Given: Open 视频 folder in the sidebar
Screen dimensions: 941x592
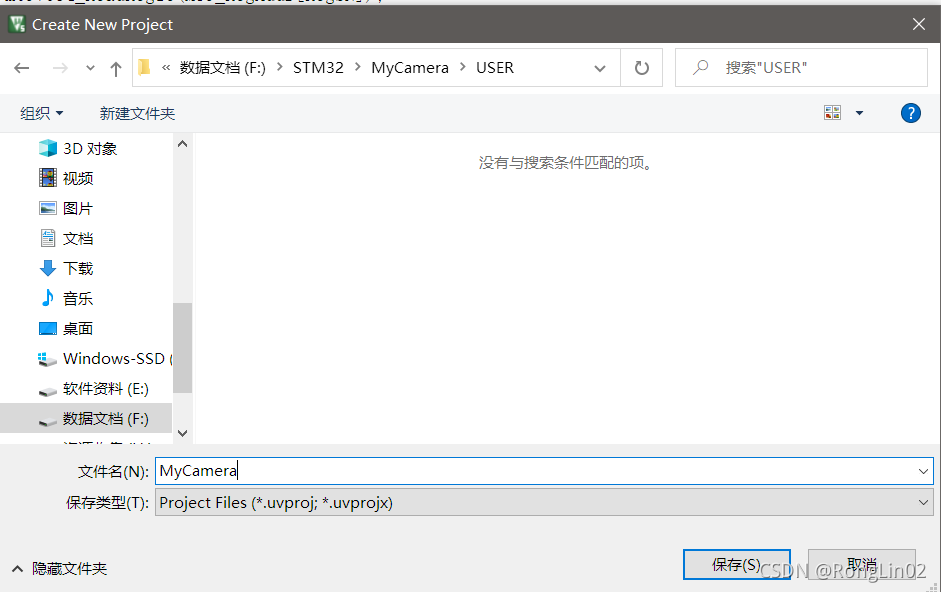Looking at the screenshot, I should (78, 178).
